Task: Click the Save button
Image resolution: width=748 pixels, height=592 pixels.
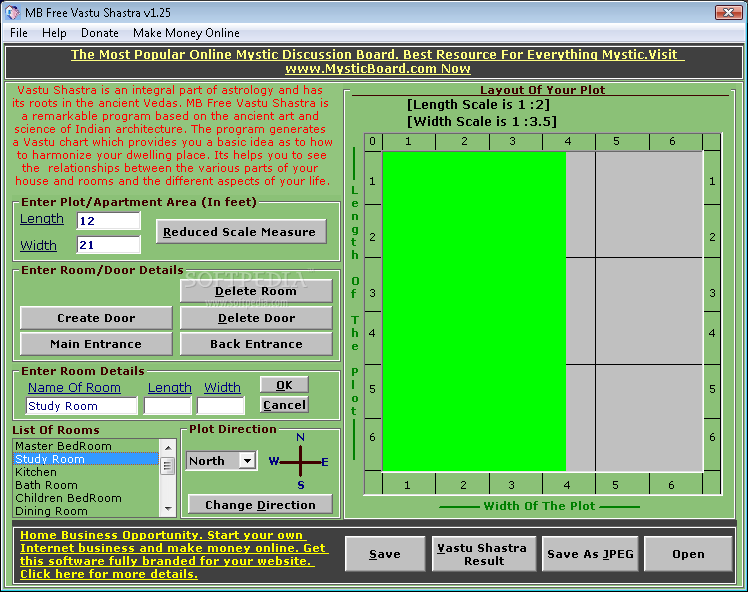Action: [x=385, y=554]
